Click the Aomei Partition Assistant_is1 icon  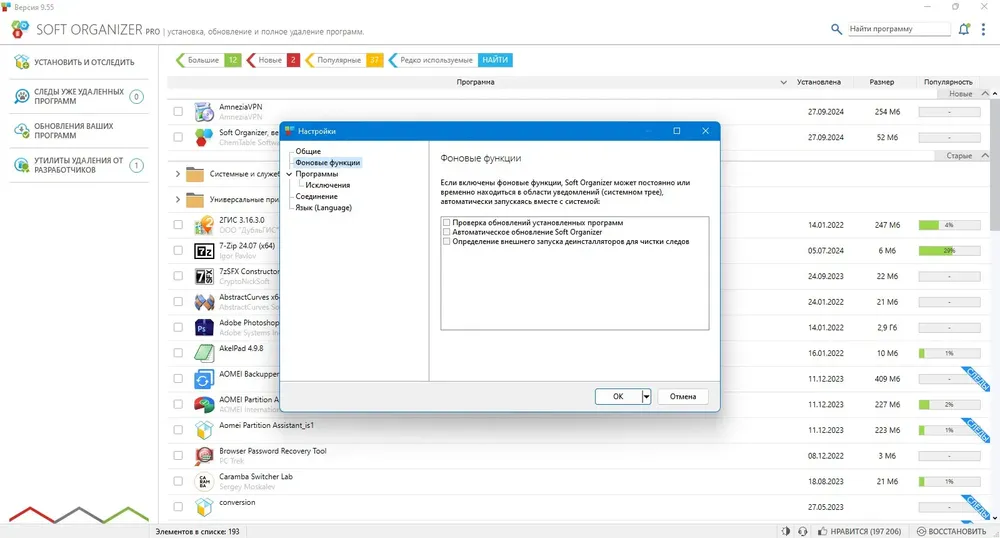point(203,430)
